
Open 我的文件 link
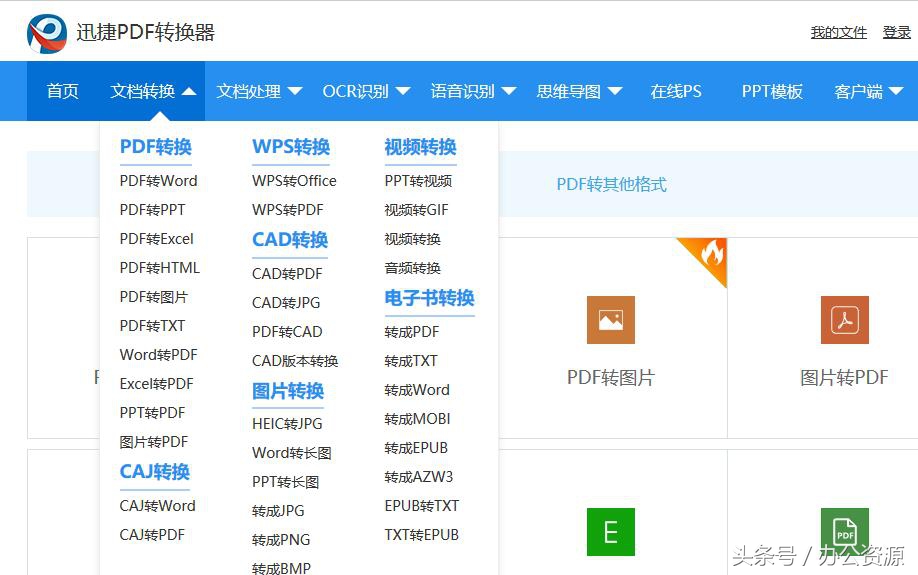[838, 33]
